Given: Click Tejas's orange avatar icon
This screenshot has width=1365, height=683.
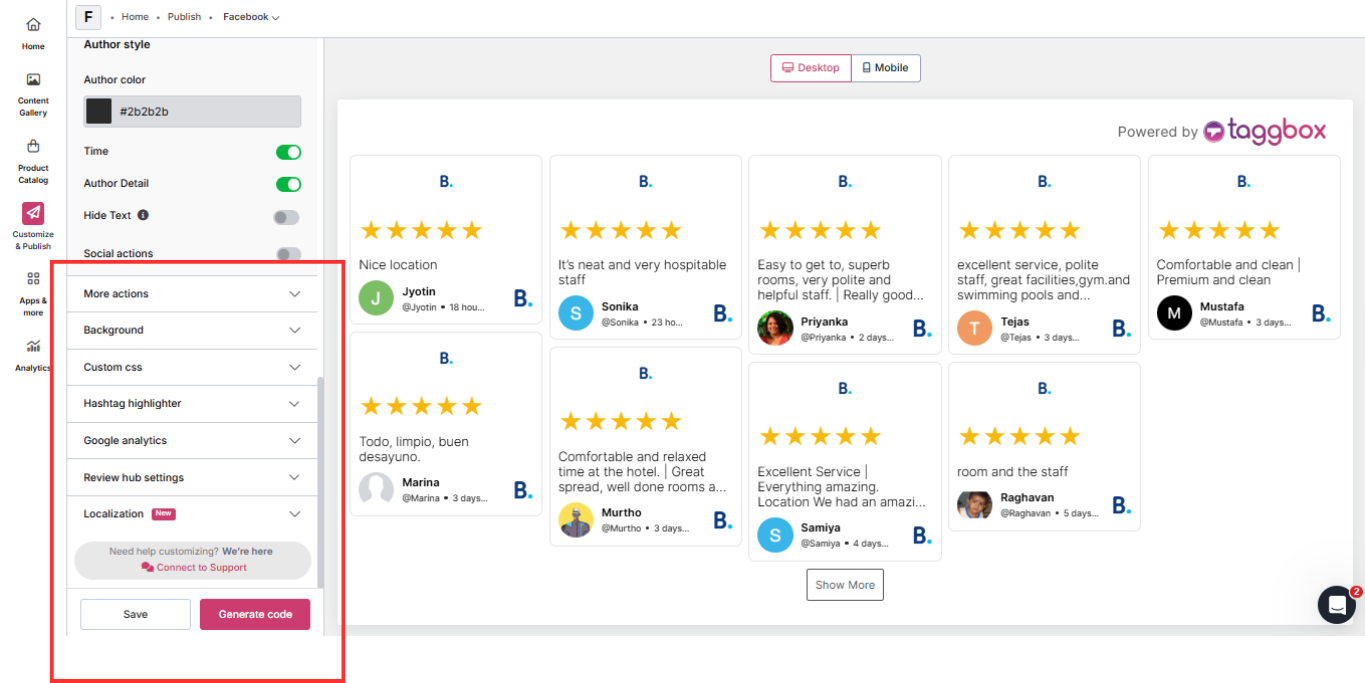Looking at the screenshot, I should [974, 328].
